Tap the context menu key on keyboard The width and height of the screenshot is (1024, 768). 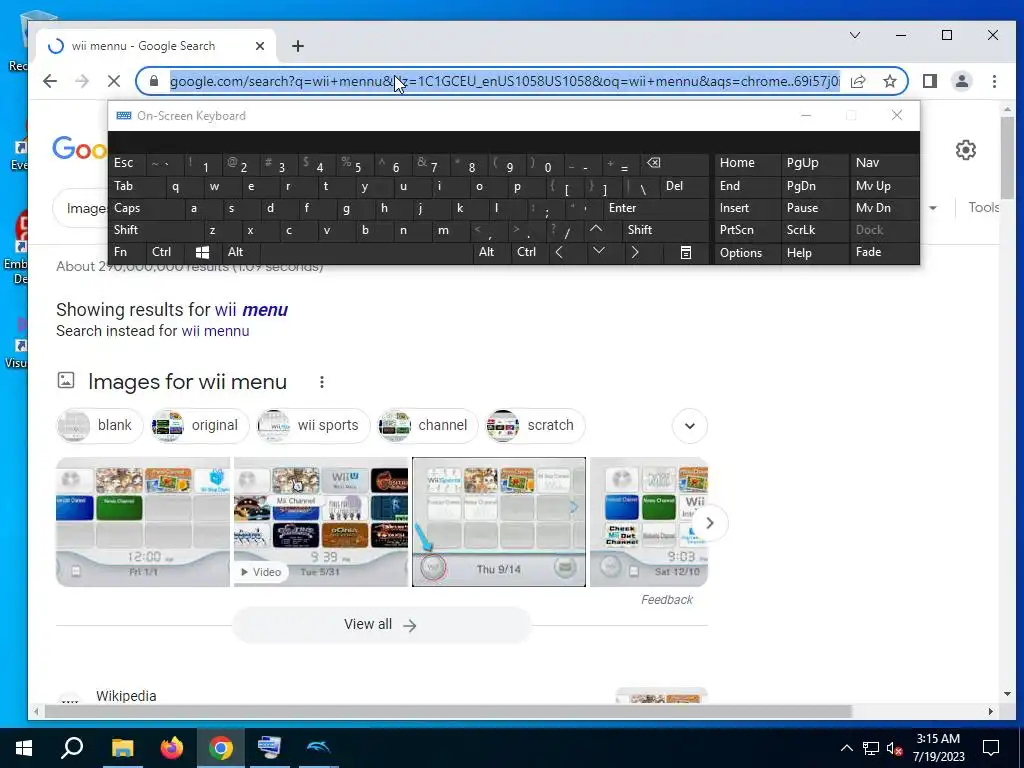686,252
